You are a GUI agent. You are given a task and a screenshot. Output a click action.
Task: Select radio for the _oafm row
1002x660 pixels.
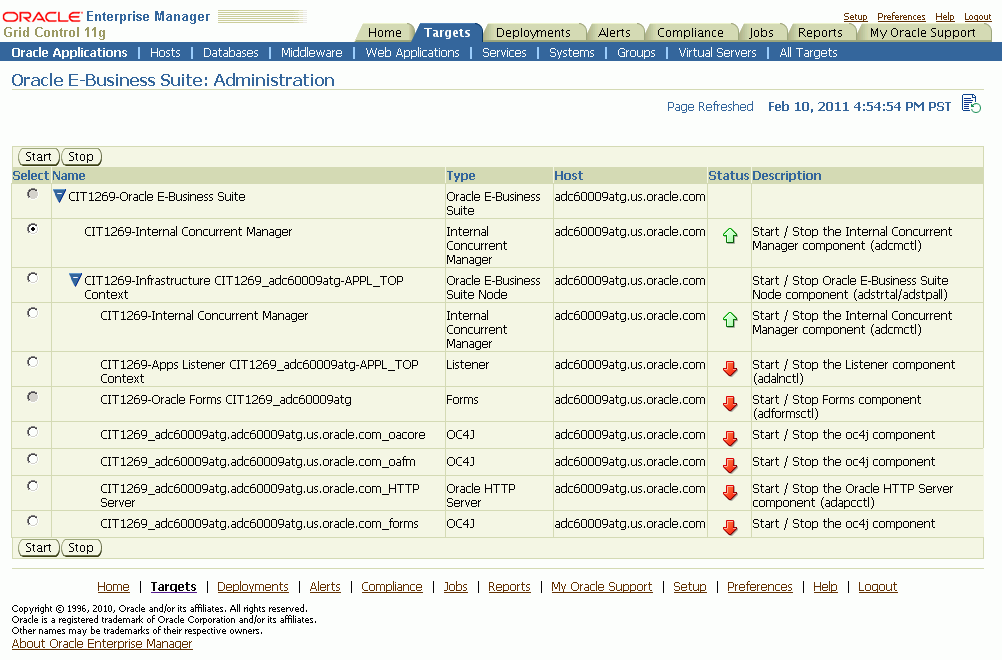click(32, 459)
